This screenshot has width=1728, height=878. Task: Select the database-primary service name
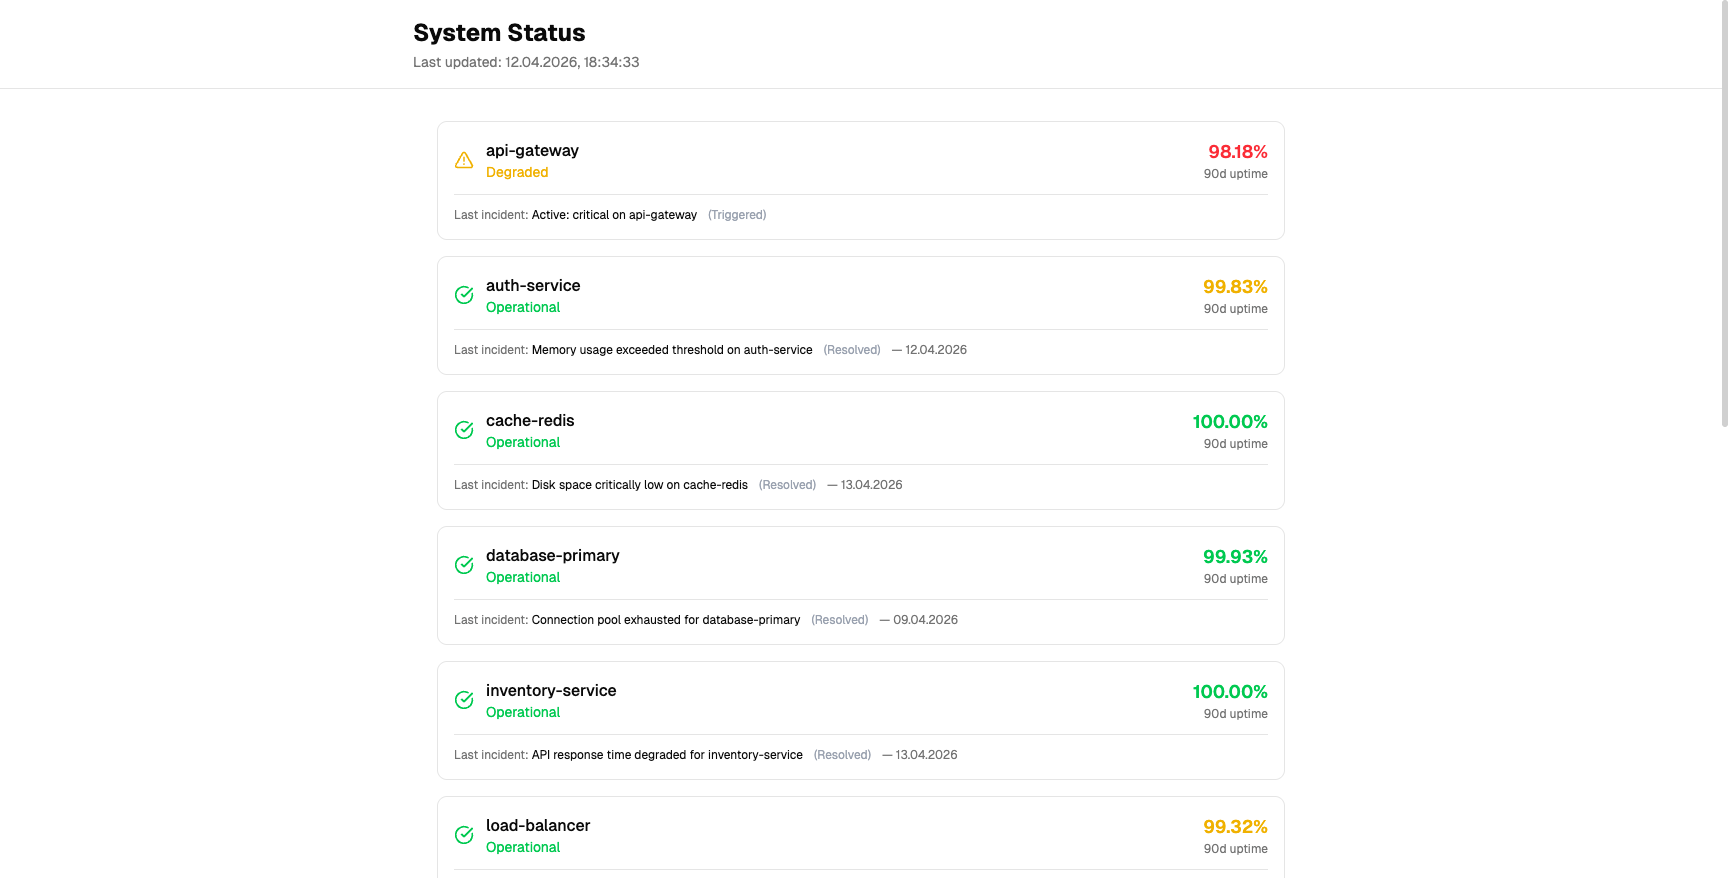click(553, 555)
